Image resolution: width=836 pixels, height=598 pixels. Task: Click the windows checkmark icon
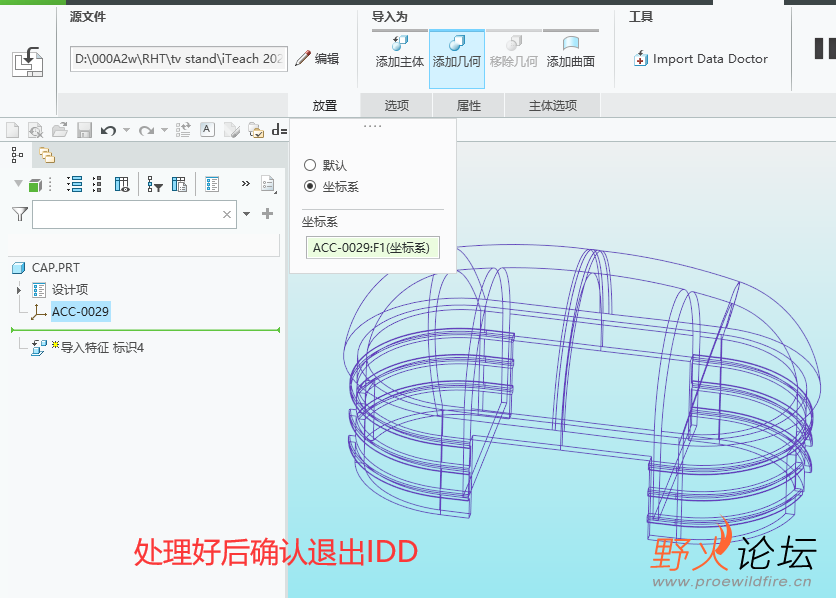256,130
